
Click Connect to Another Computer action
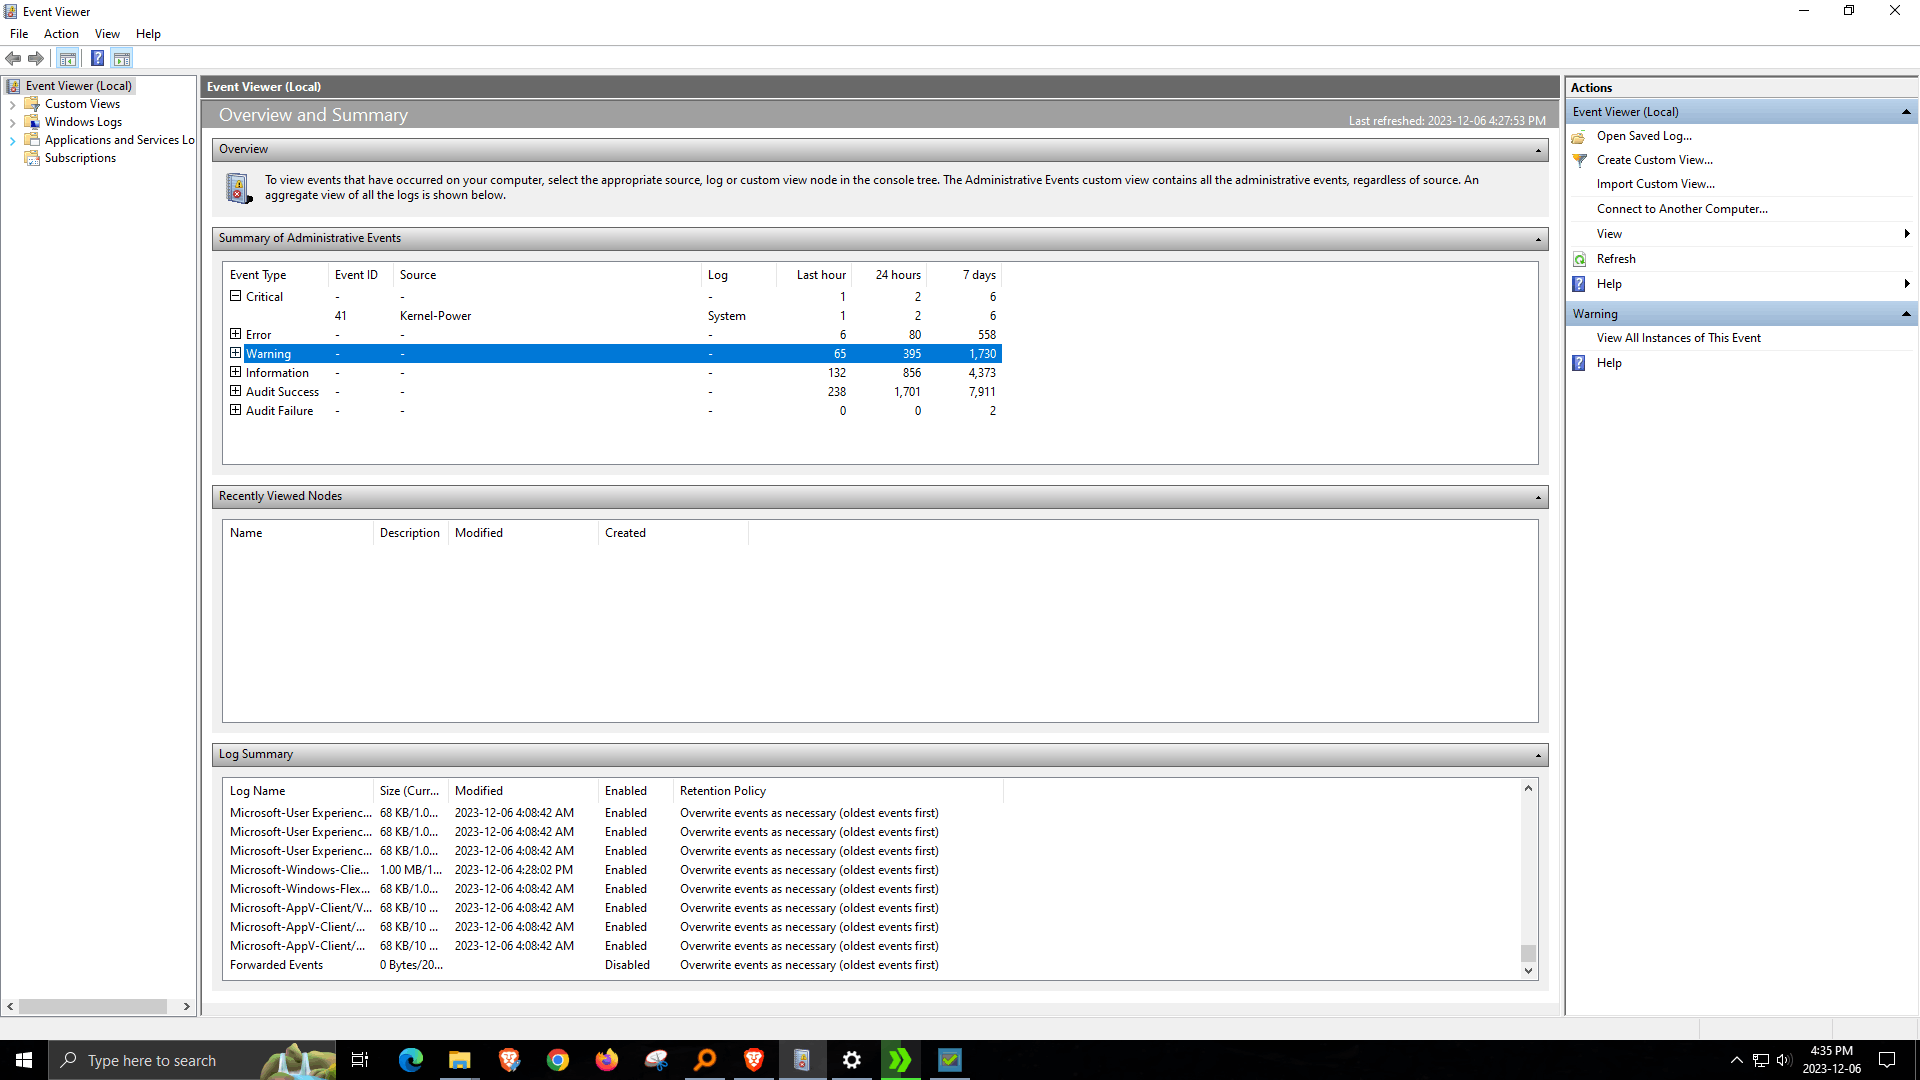(x=1682, y=209)
